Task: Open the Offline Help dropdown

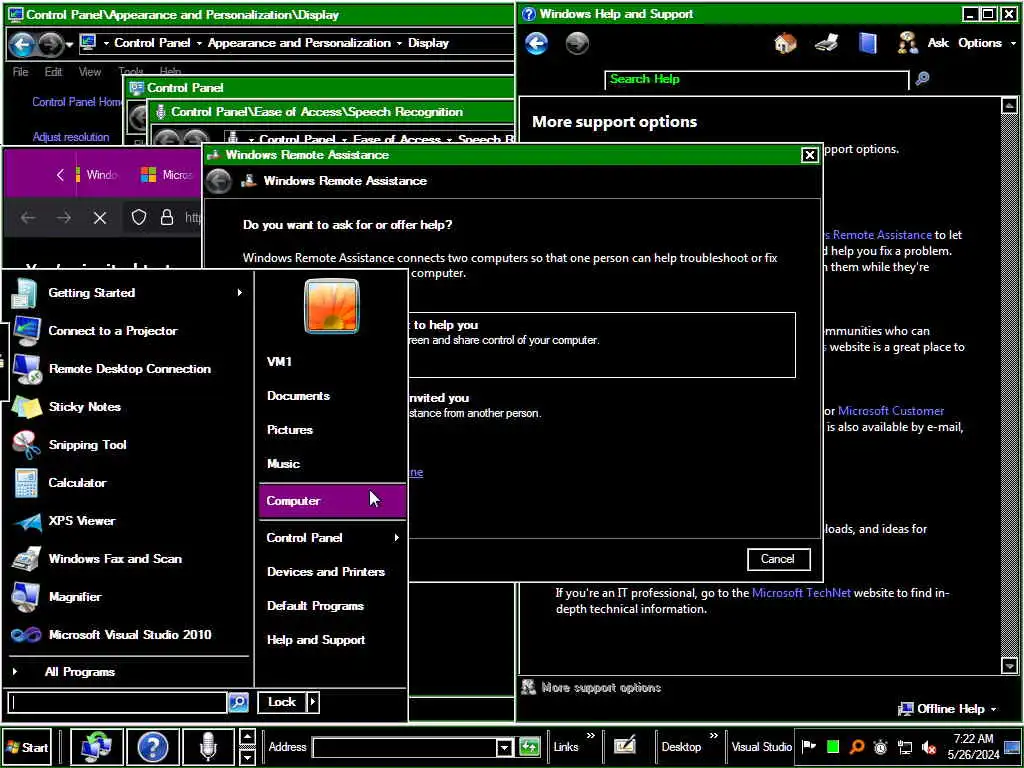Action: 948,709
